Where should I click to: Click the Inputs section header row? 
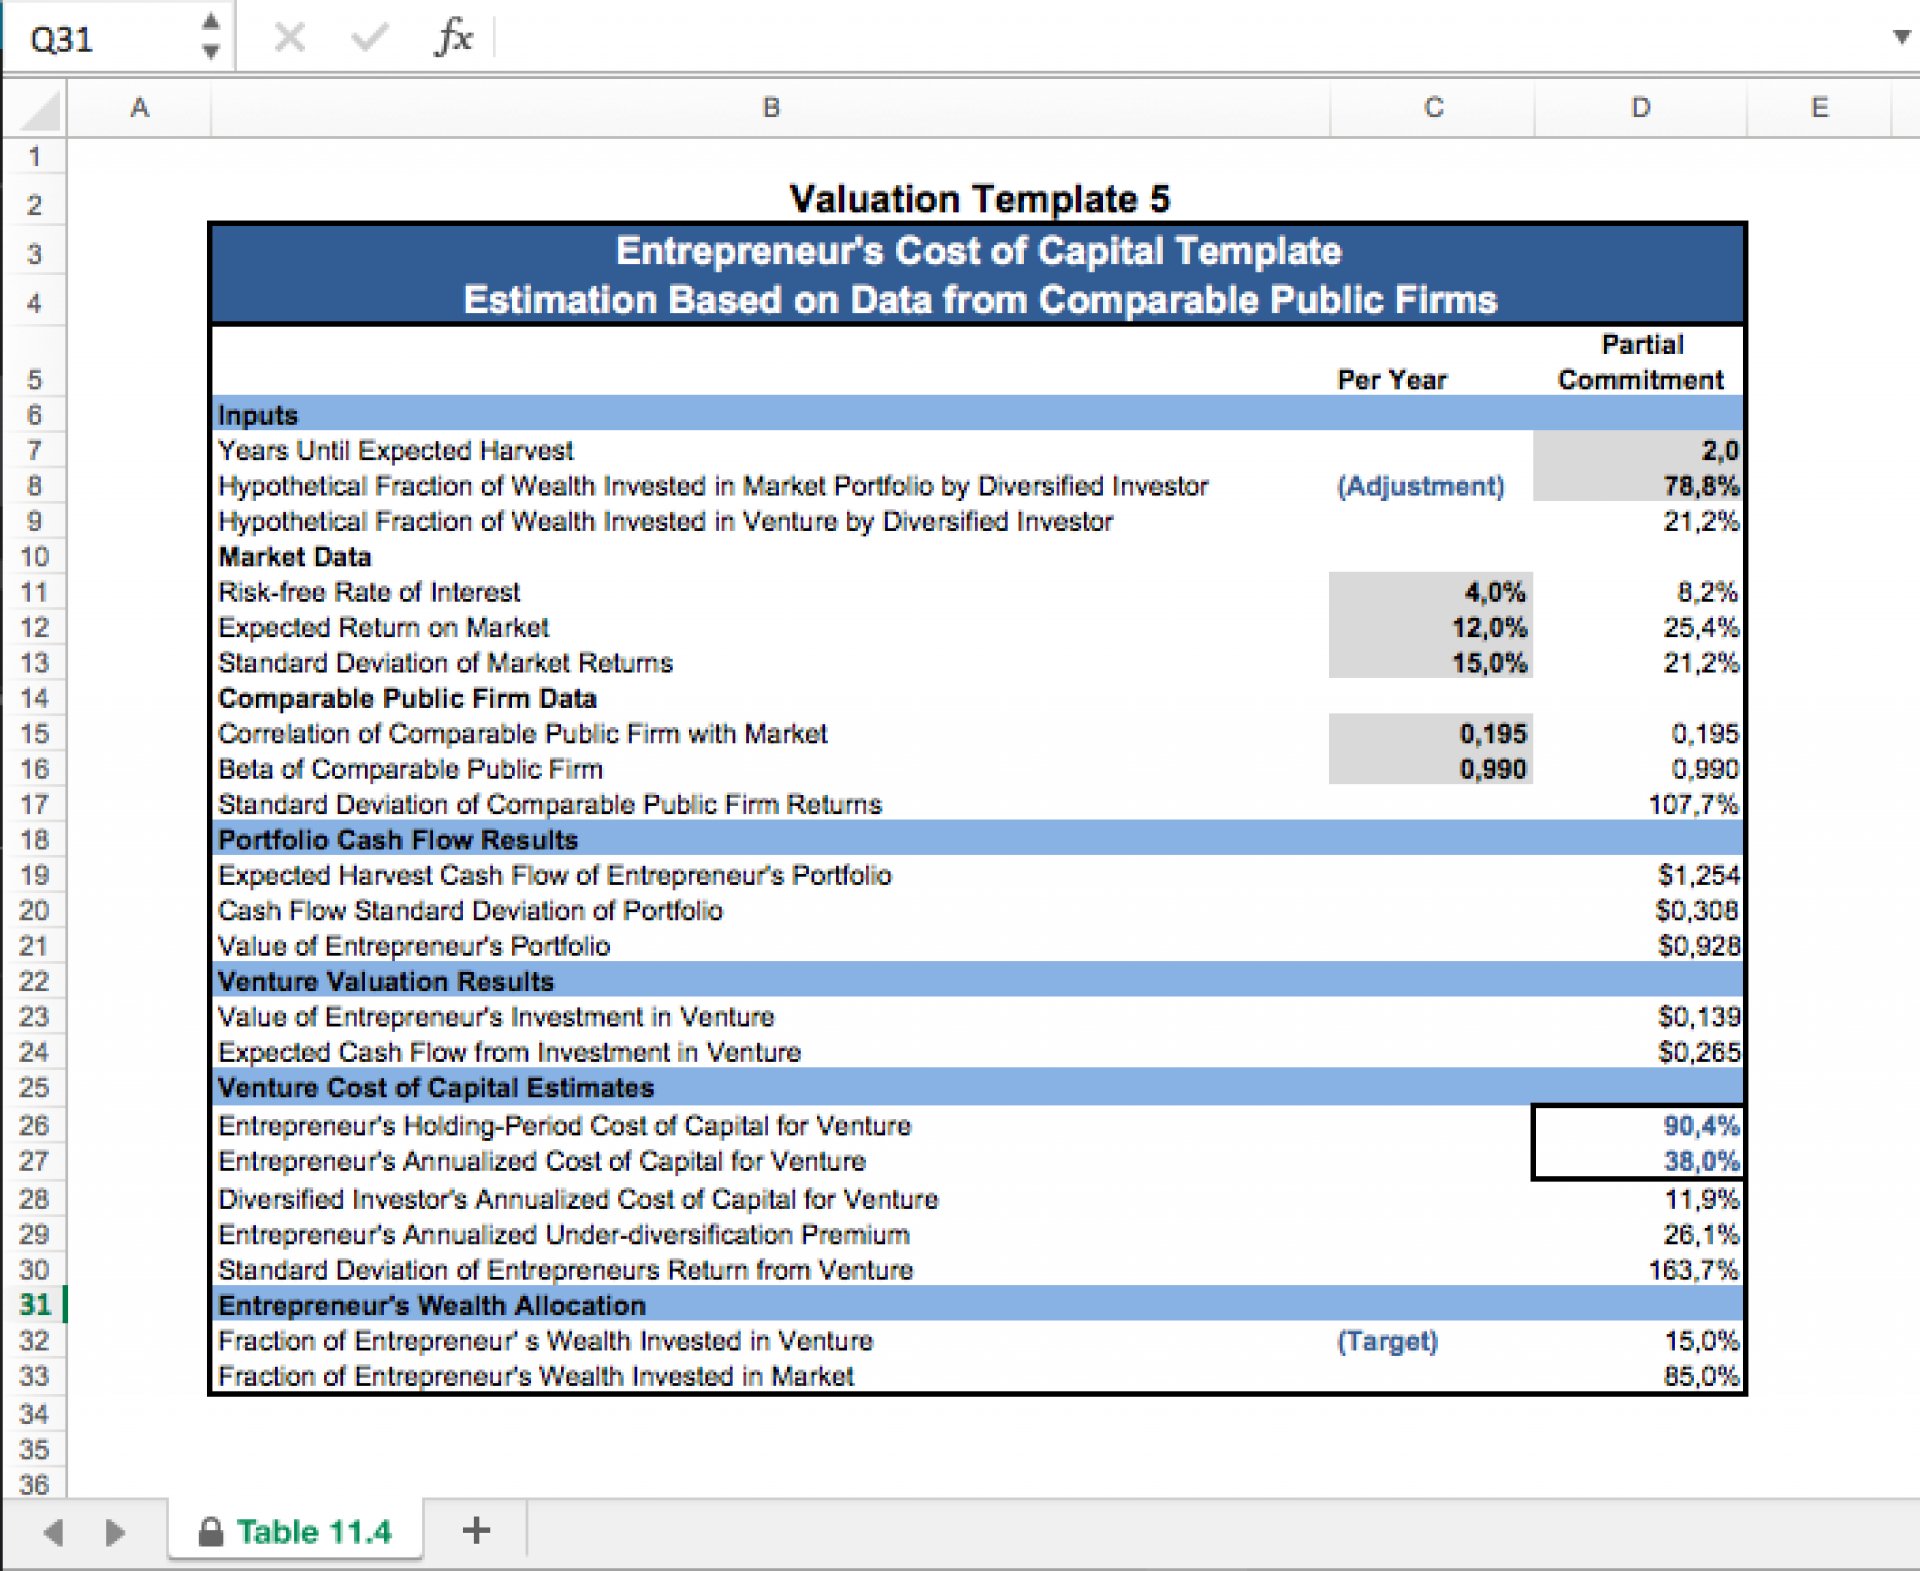(x=977, y=414)
